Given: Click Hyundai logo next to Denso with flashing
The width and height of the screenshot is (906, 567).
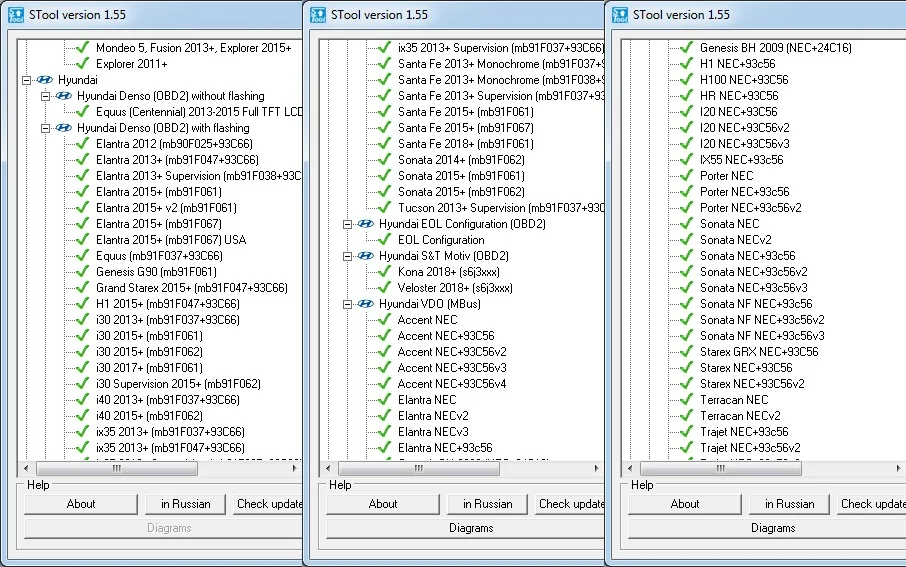Looking at the screenshot, I should point(64,128).
